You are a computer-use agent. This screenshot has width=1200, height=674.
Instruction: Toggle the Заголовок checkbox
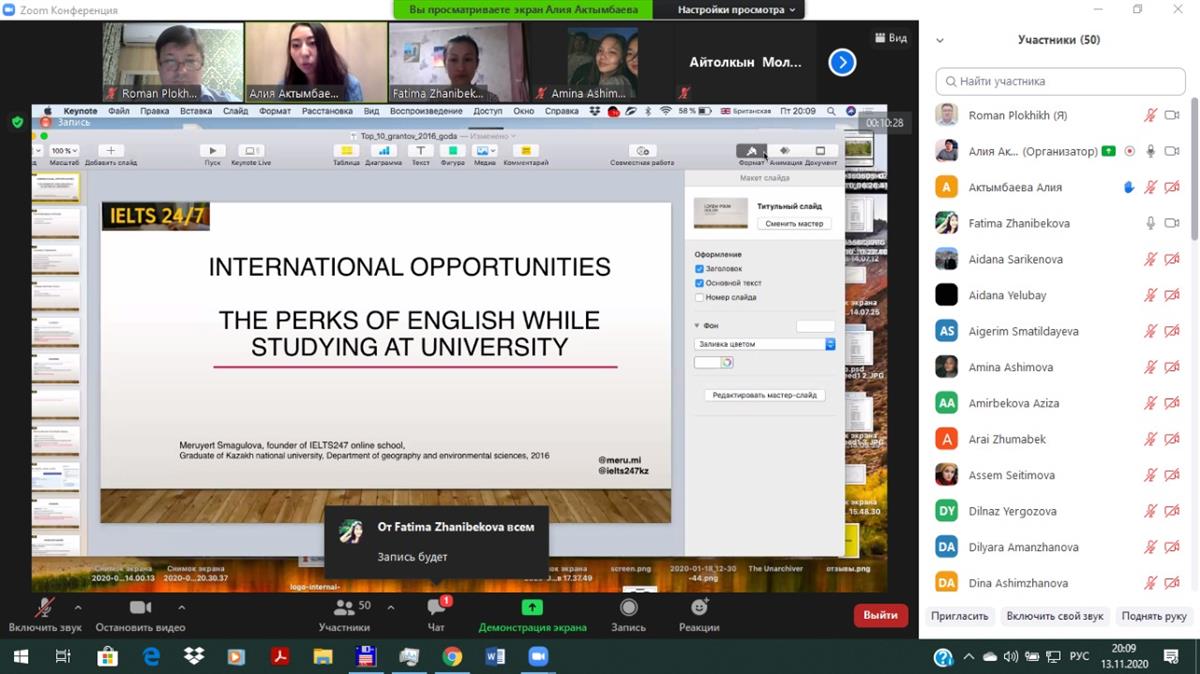pos(700,269)
